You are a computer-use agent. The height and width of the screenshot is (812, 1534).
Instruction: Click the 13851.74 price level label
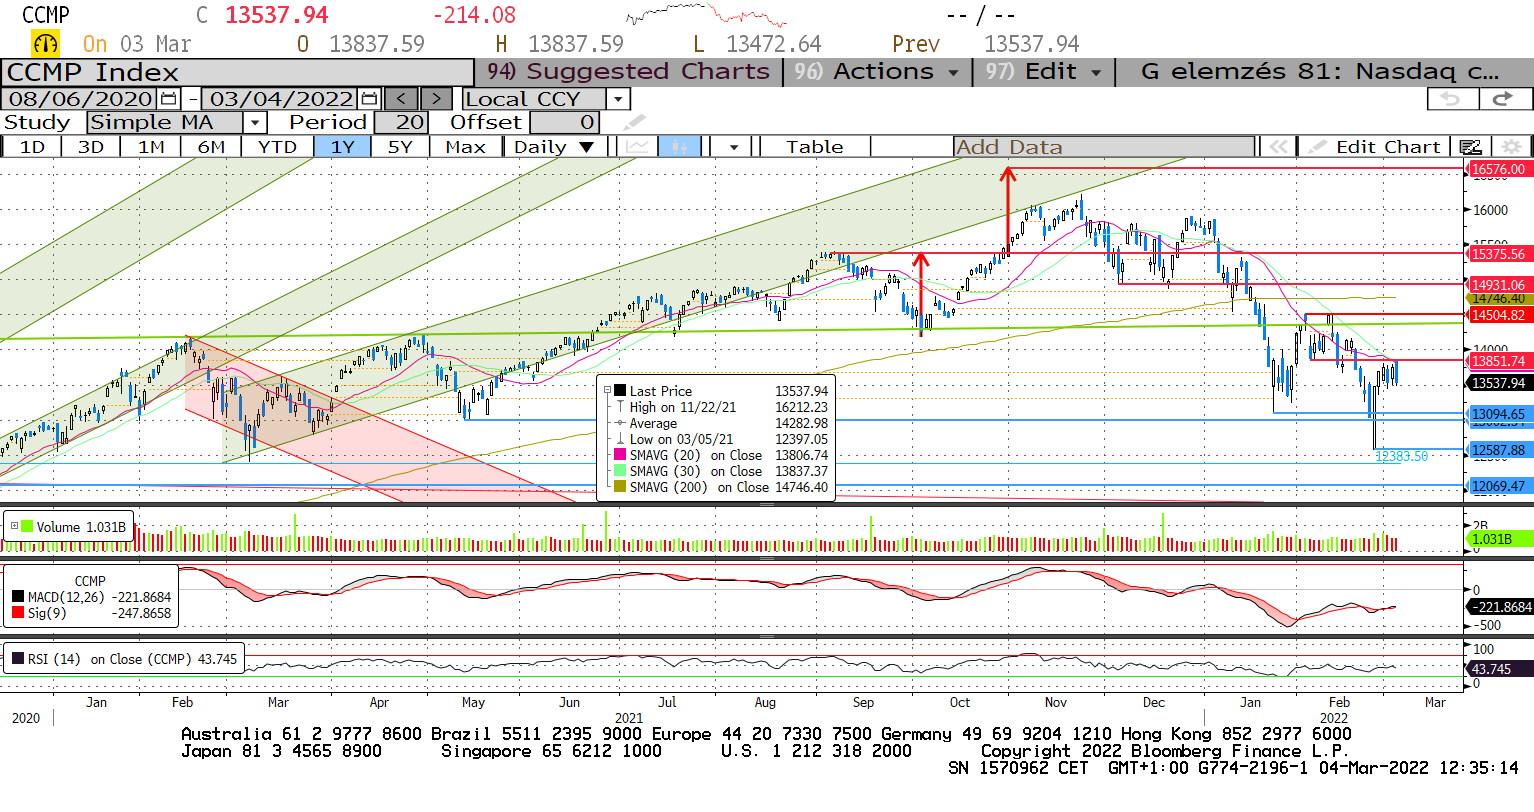1498,361
